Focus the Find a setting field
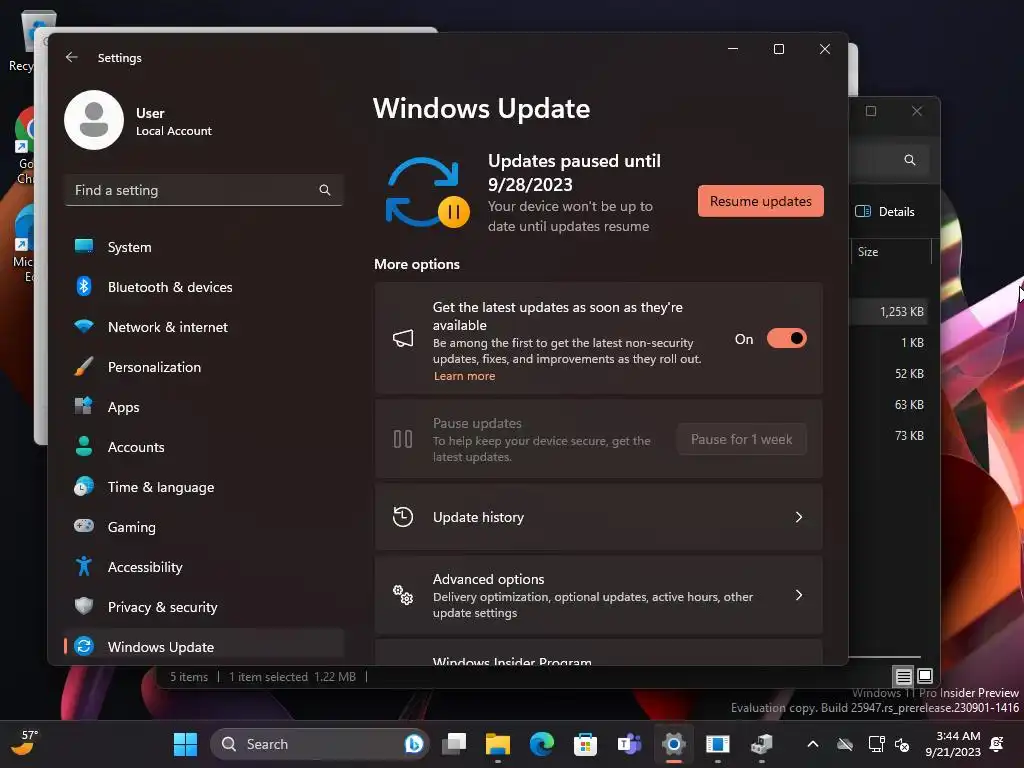Screen dimensions: 1024x768 [x=204, y=190]
